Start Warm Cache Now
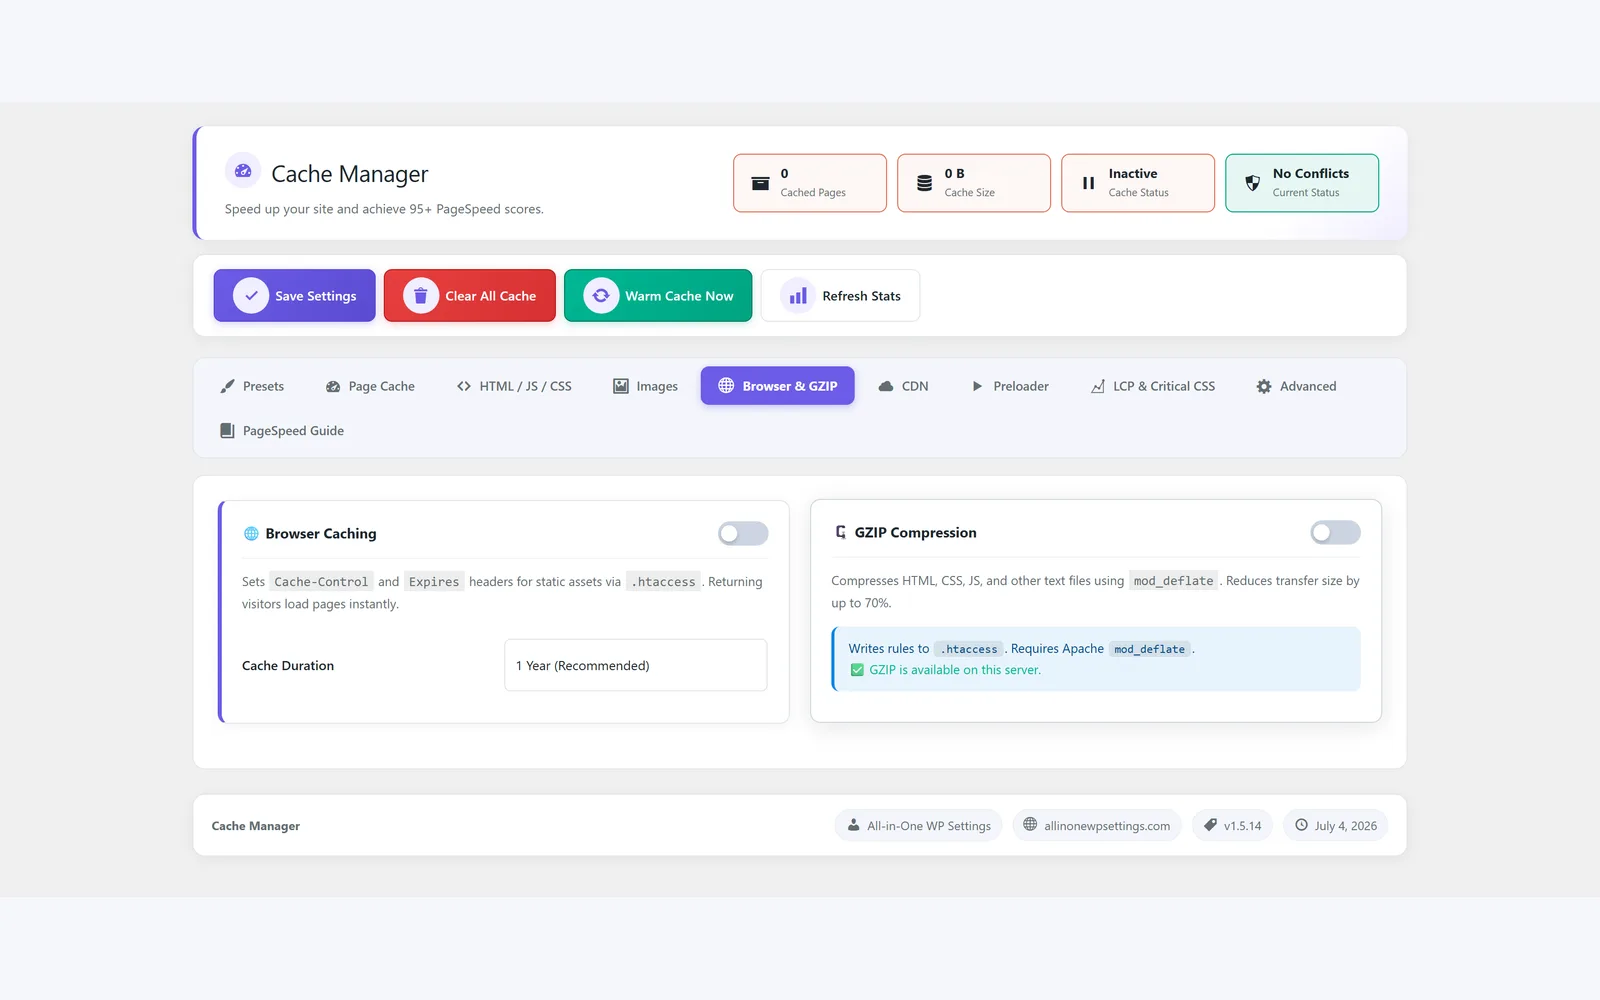This screenshot has width=1600, height=1000. point(658,296)
